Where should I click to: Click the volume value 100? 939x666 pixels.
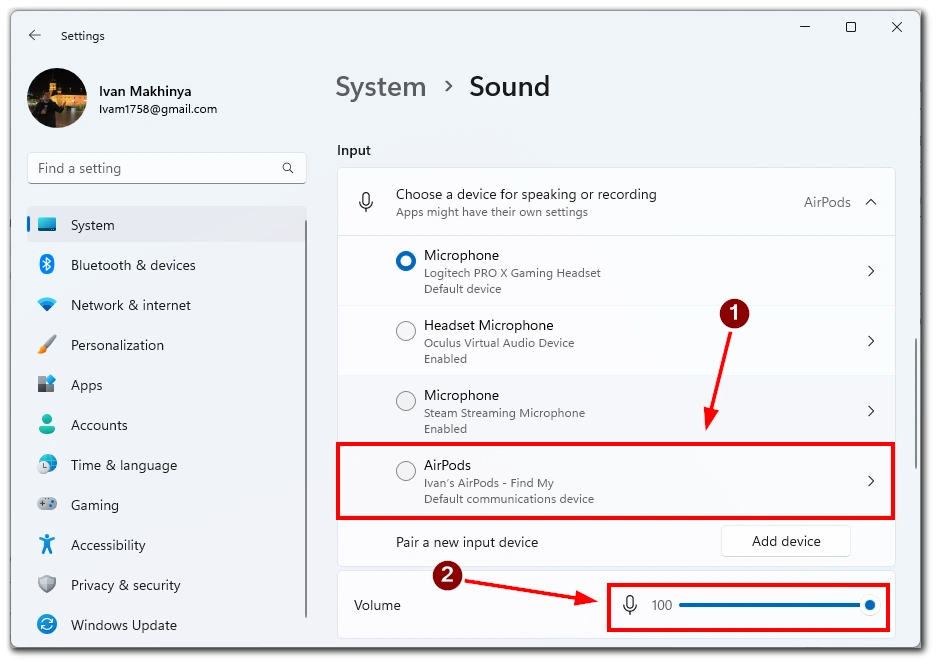[x=662, y=606]
